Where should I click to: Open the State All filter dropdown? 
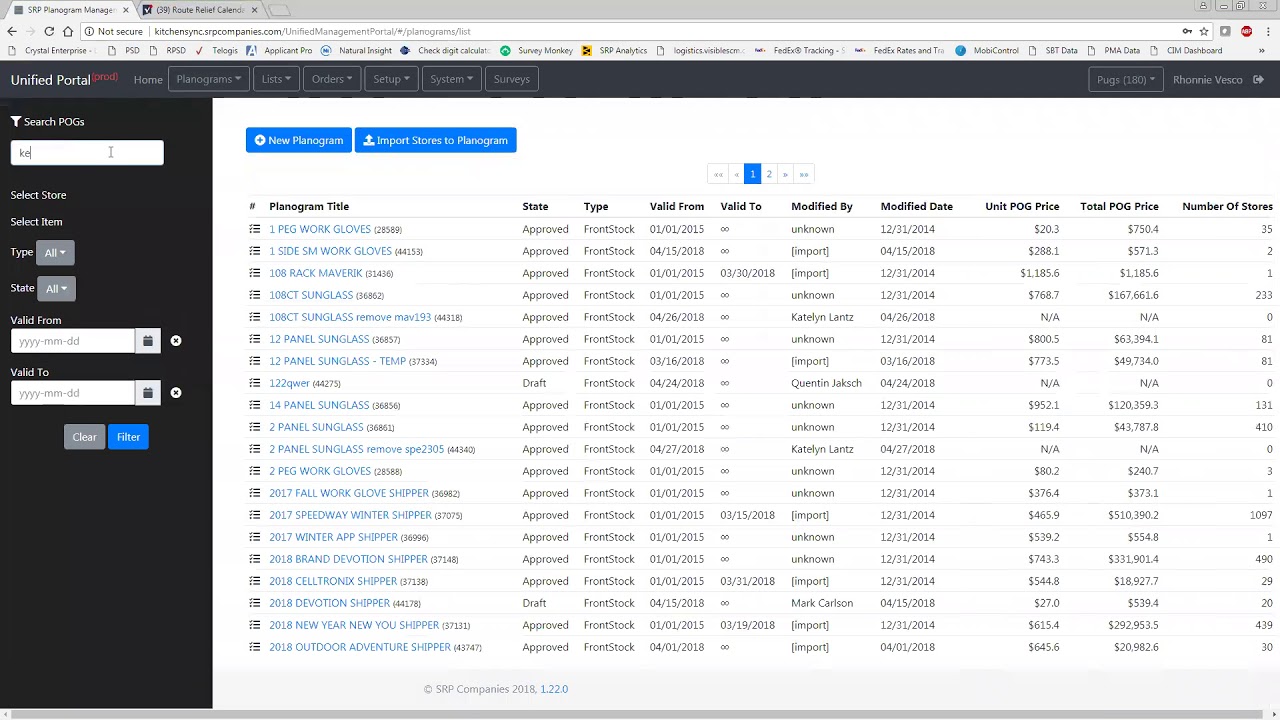57,288
